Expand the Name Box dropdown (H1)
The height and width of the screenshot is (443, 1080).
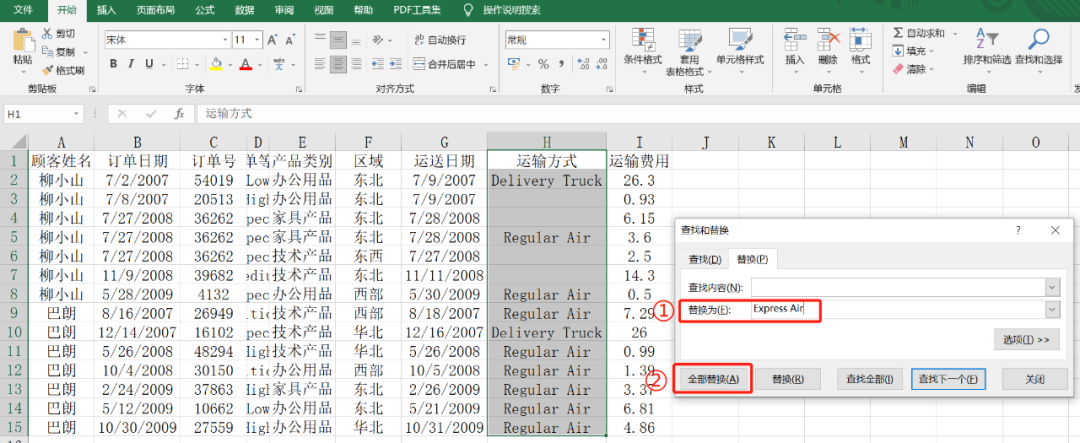(75, 114)
